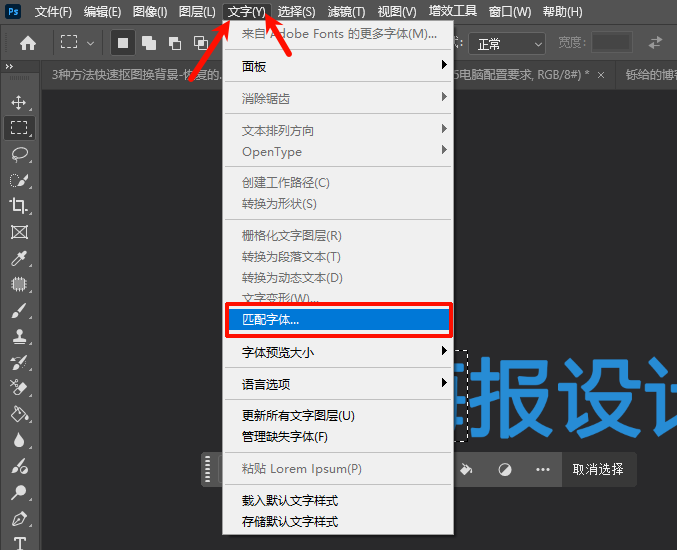Select the Pen tool

point(19,518)
